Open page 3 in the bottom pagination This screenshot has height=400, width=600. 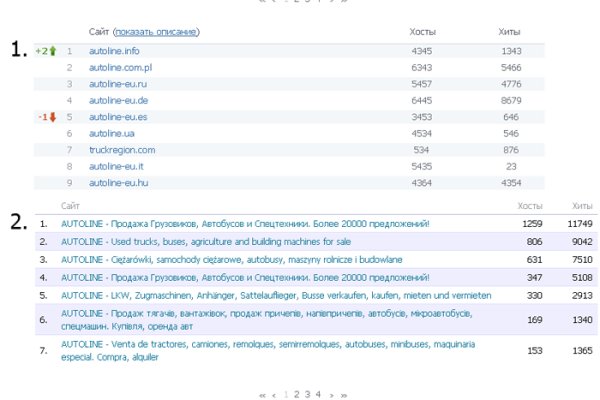tap(307, 394)
